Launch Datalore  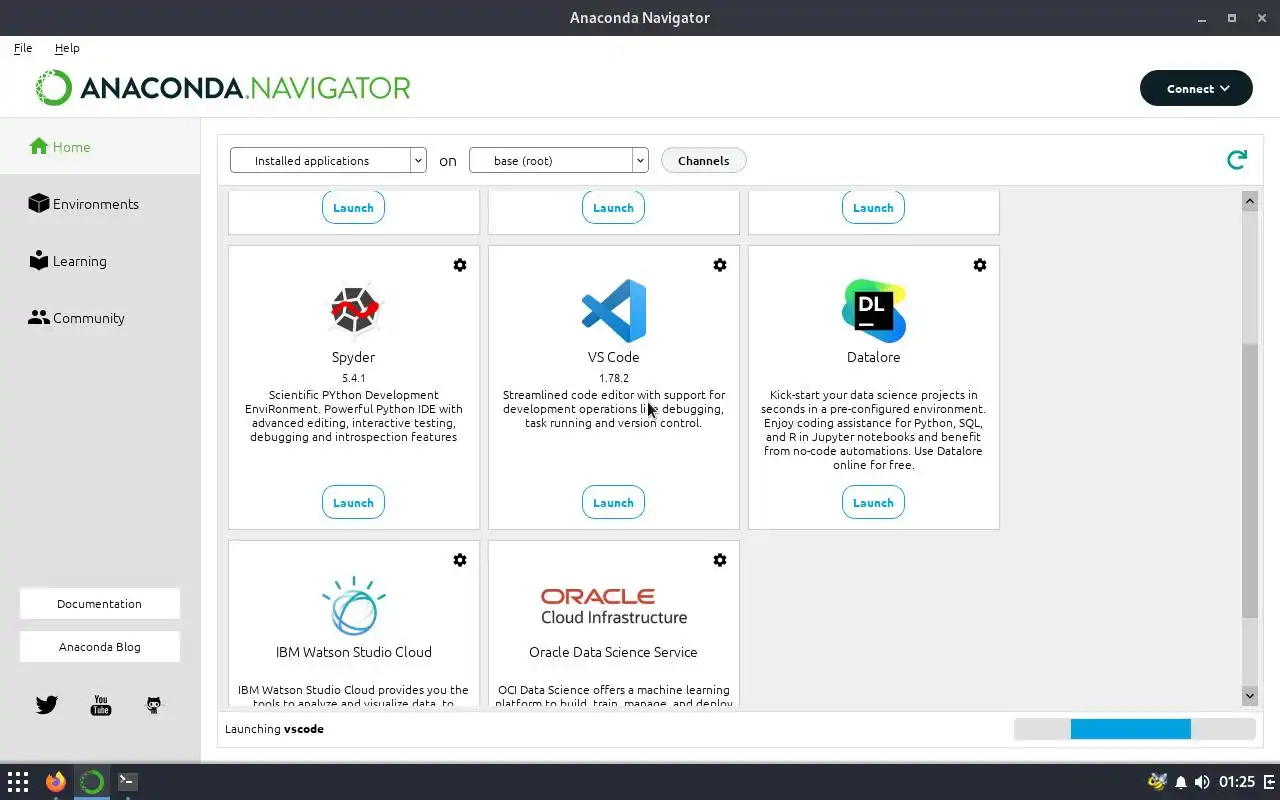[x=873, y=503]
